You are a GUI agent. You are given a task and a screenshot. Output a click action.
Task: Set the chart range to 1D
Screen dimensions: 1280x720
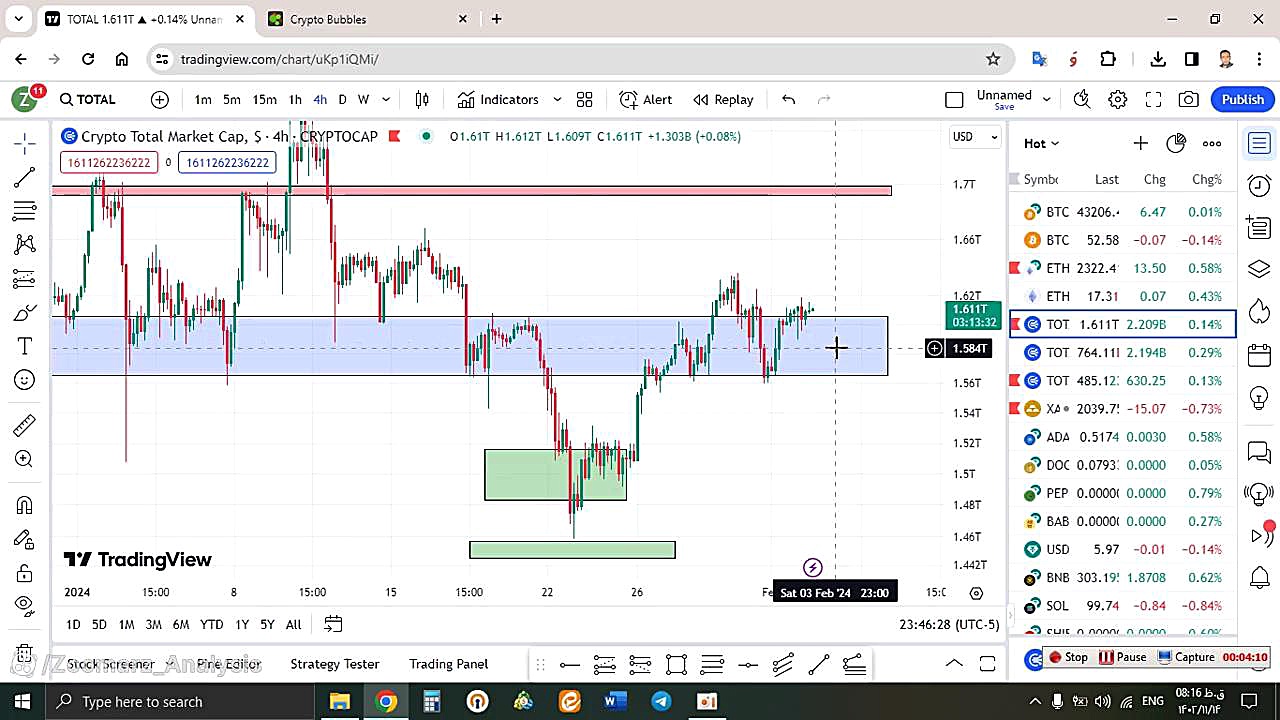tap(73, 624)
